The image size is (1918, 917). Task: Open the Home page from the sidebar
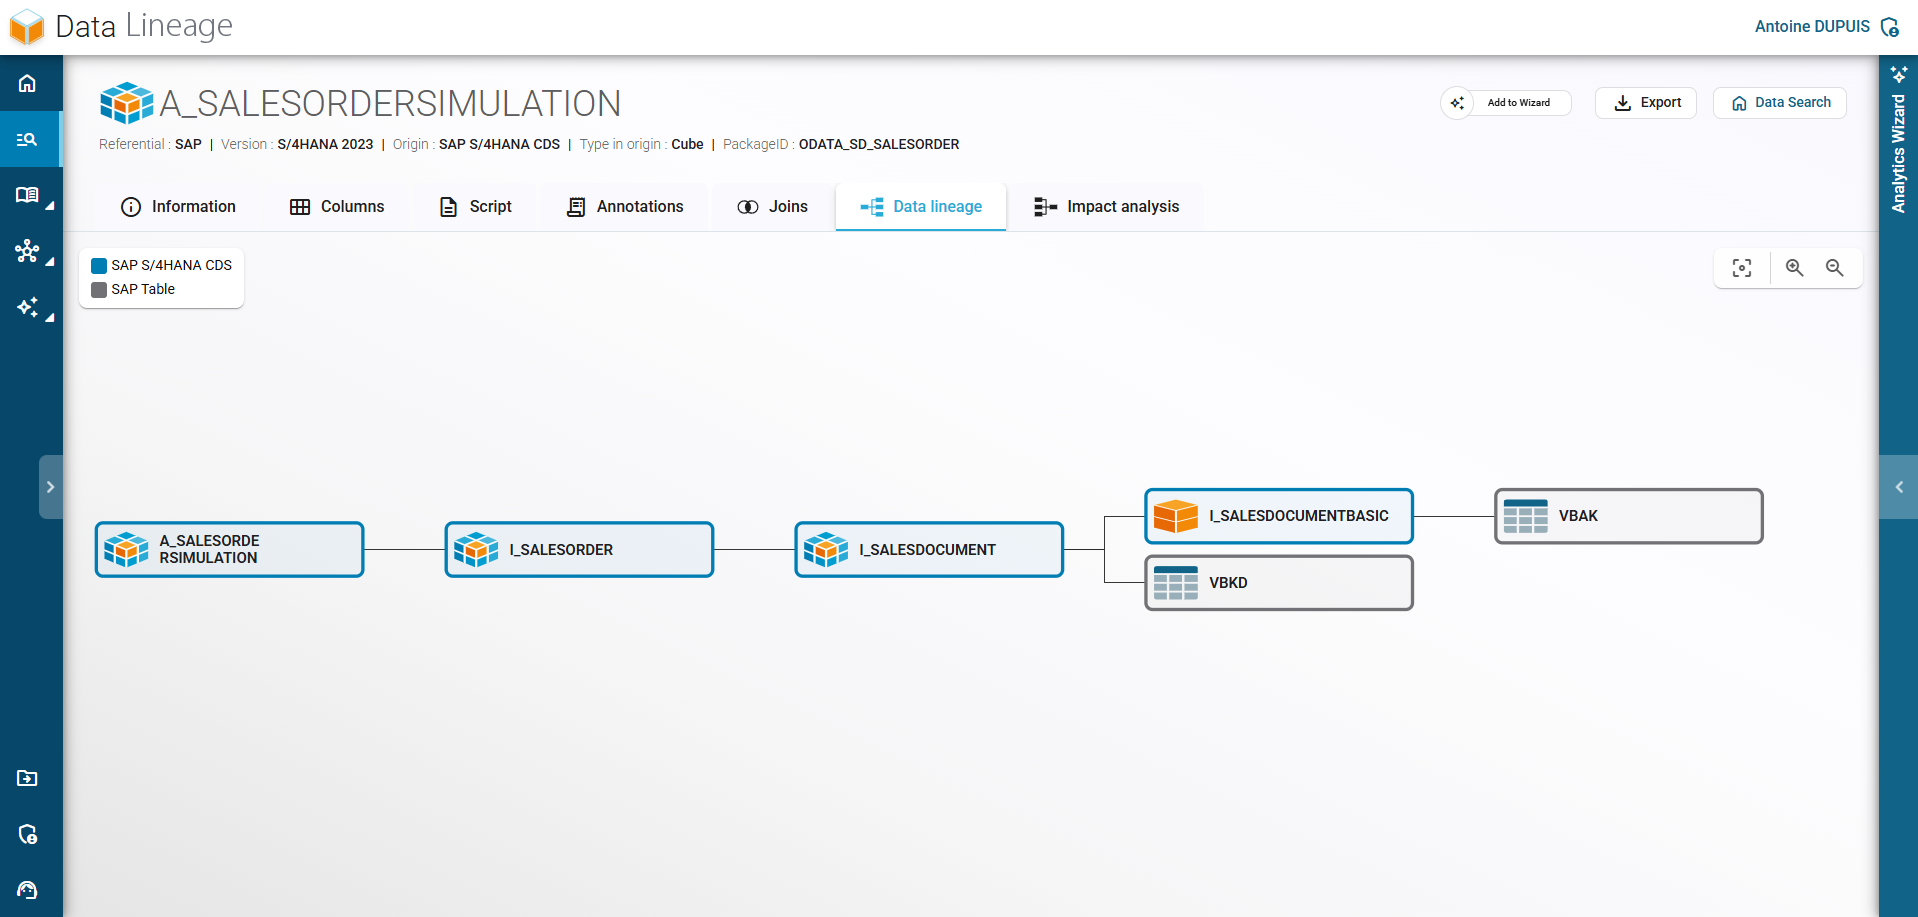point(27,83)
